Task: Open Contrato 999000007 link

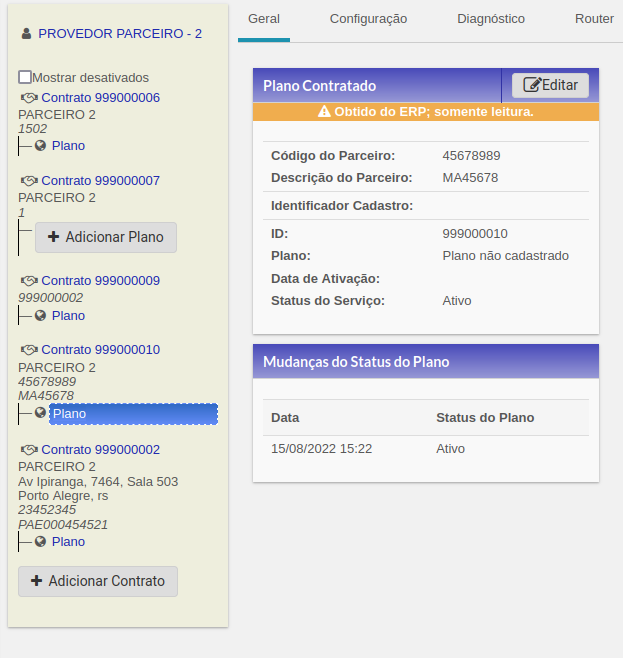Action: tap(101, 181)
